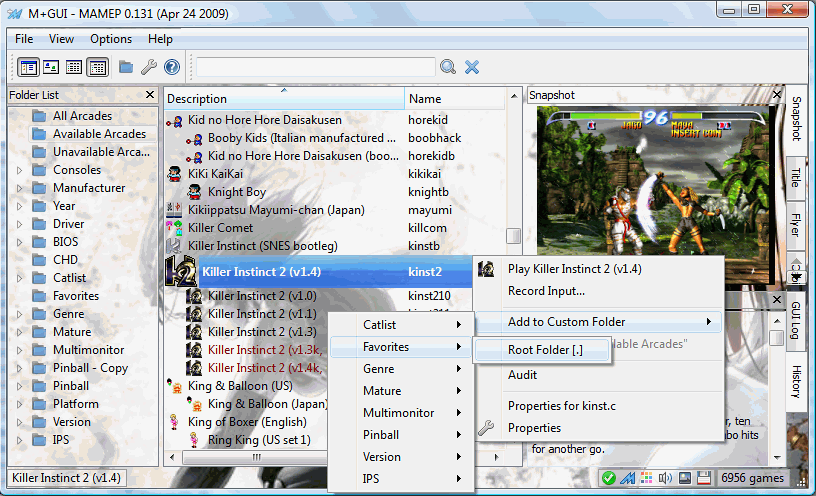This screenshot has width=816, height=496.
Task: Switch to the Flyer side tab
Action: [x=795, y=225]
